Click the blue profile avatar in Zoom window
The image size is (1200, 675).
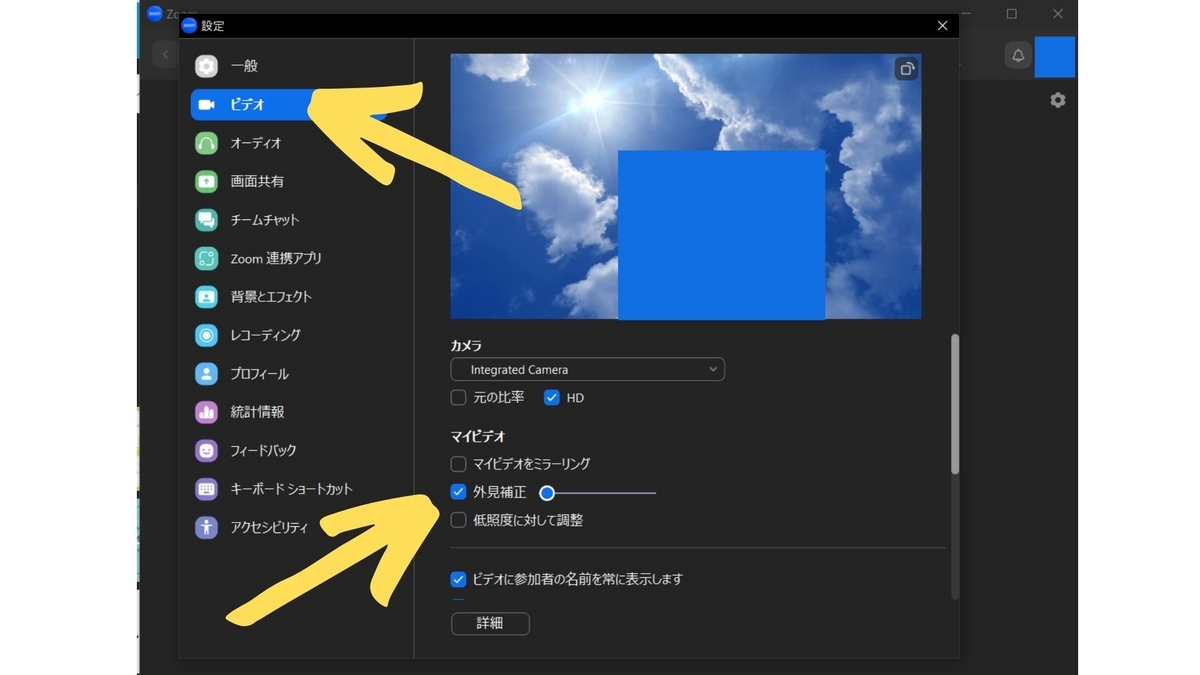(x=1055, y=57)
